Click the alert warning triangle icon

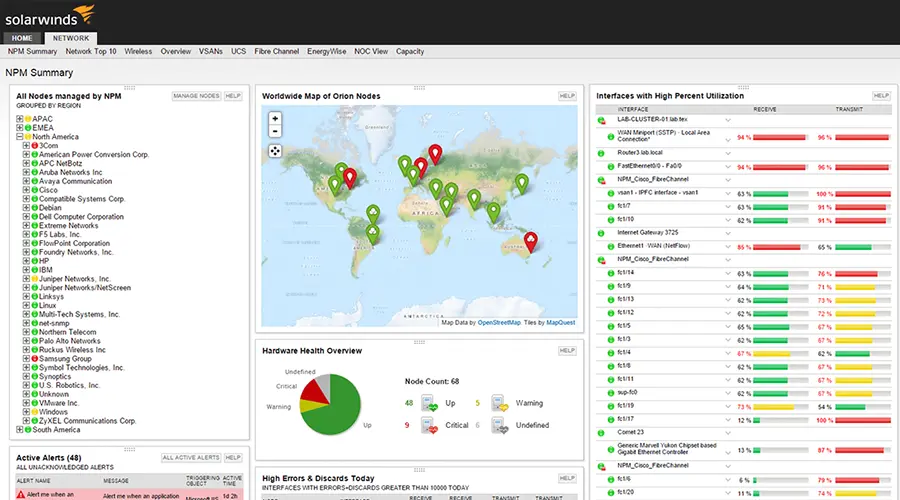click(21, 494)
